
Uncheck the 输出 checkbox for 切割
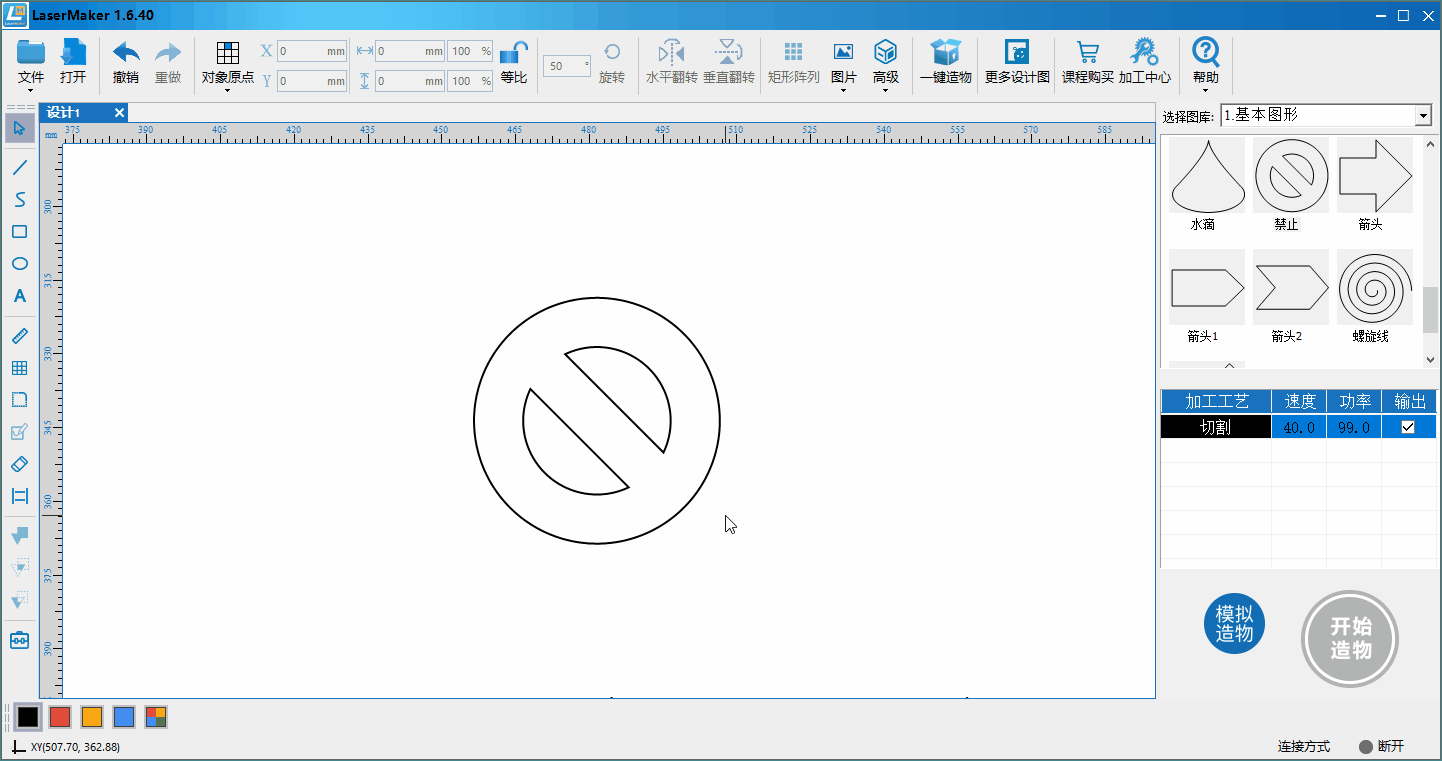pos(1408,427)
